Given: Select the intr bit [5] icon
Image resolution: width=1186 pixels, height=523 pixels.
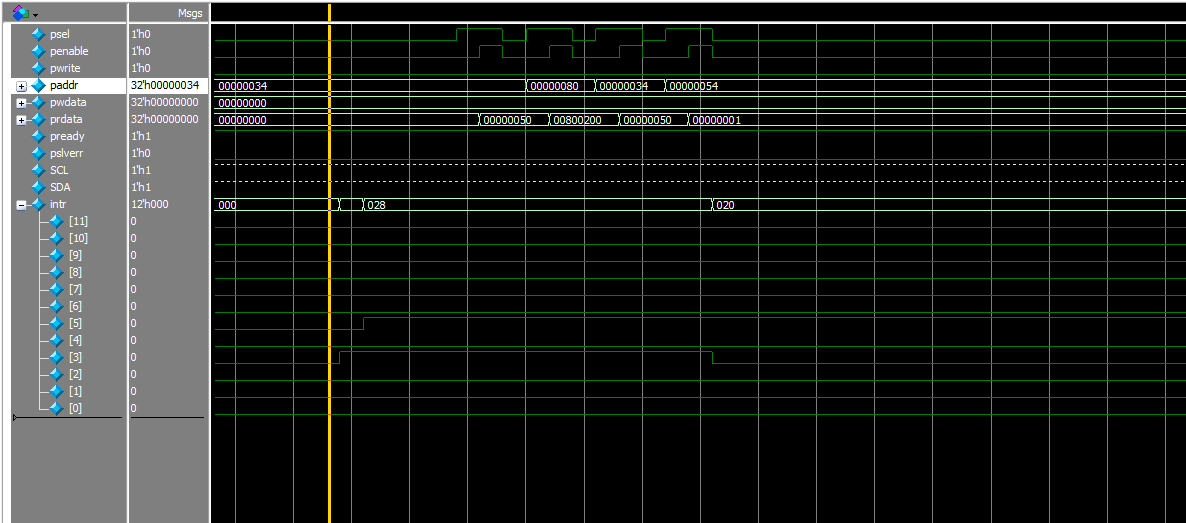Looking at the screenshot, I should tap(56, 323).
